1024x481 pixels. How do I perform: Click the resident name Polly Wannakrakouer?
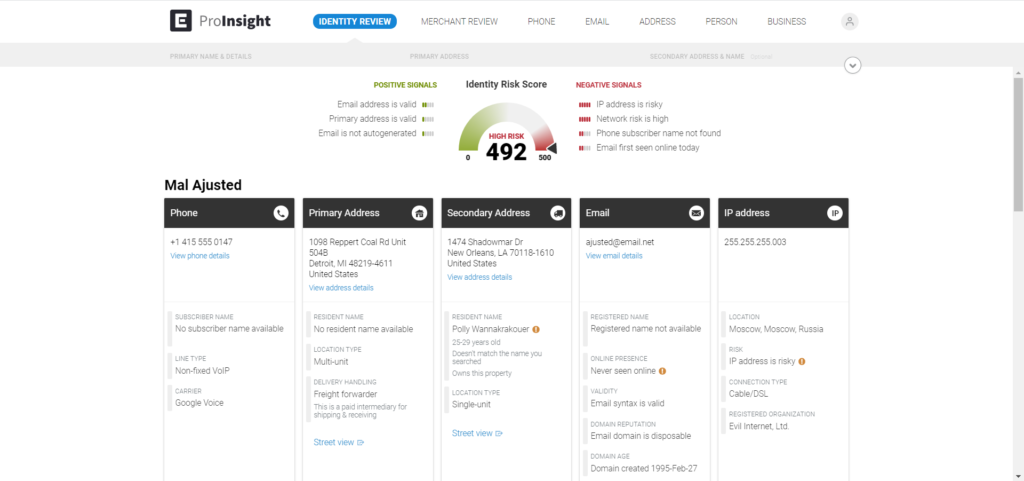point(490,330)
